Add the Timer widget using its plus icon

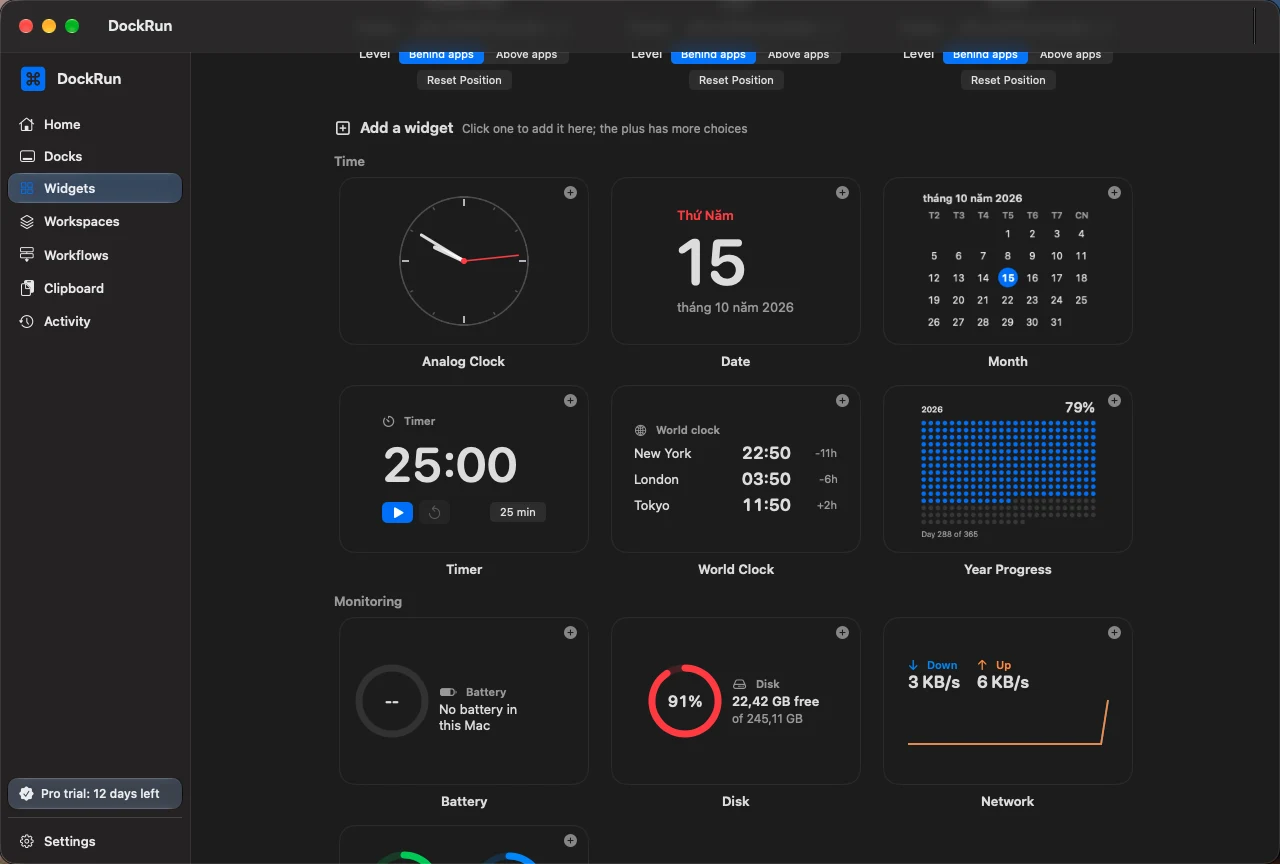coord(570,401)
